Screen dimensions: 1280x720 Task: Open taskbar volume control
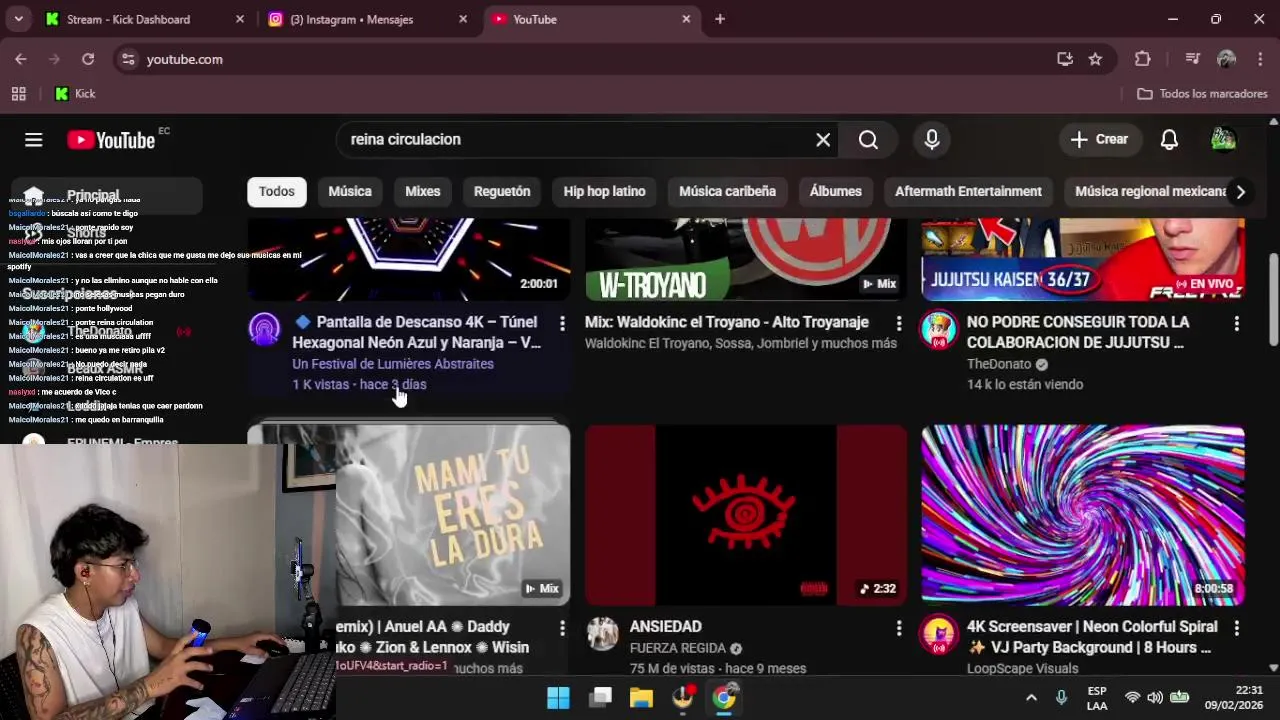pyautogui.click(x=1155, y=698)
